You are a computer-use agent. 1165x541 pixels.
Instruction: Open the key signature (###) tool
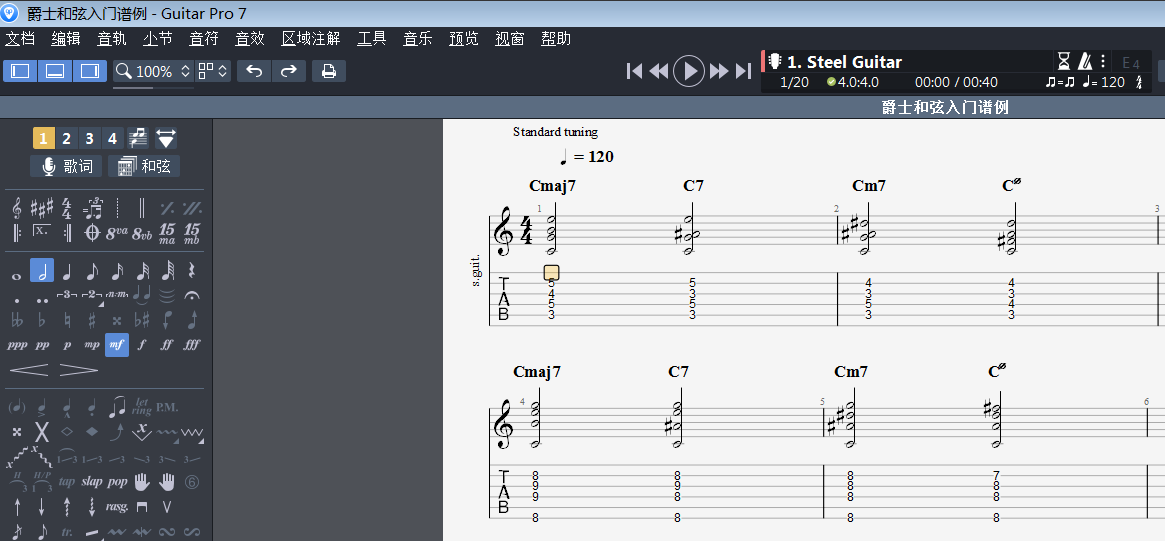(x=42, y=207)
